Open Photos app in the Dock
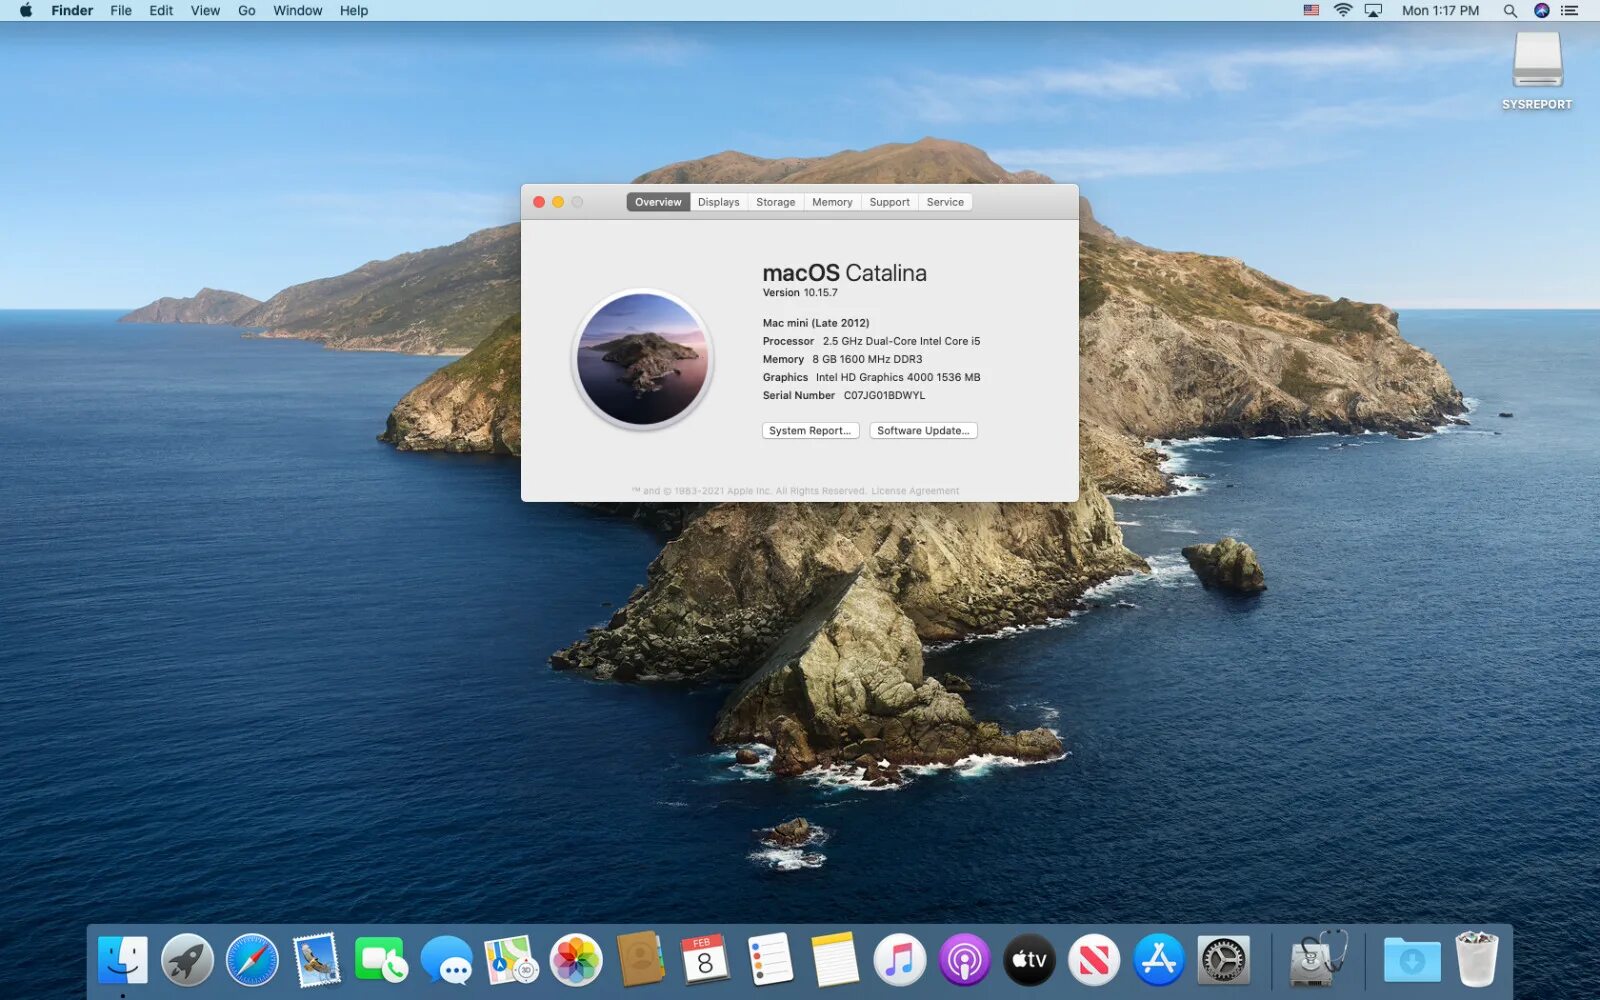Viewport: 1600px width, 1000px height. [x=576, y=960]
